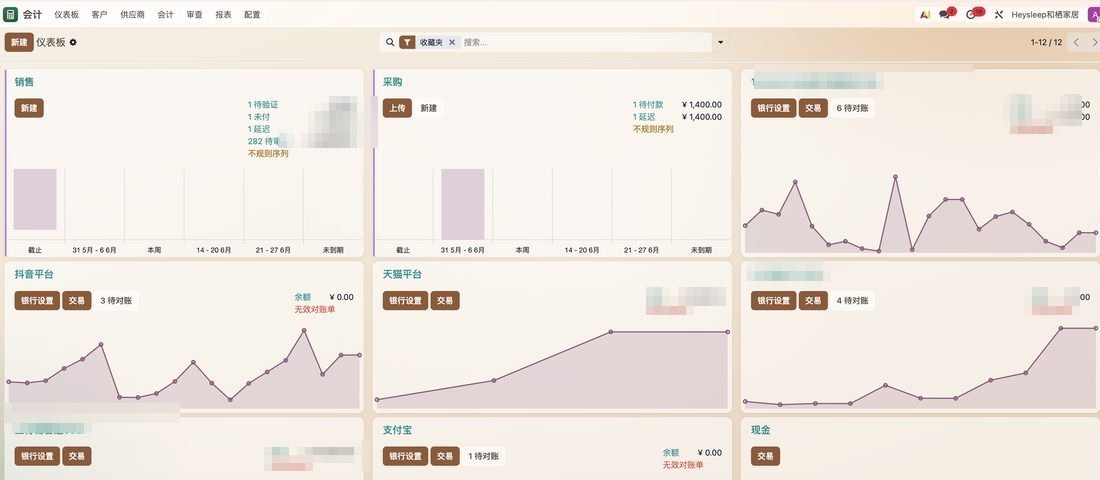
Task: Click 银行设置 in the 抖音平台 card
Action: click(37, 300)
